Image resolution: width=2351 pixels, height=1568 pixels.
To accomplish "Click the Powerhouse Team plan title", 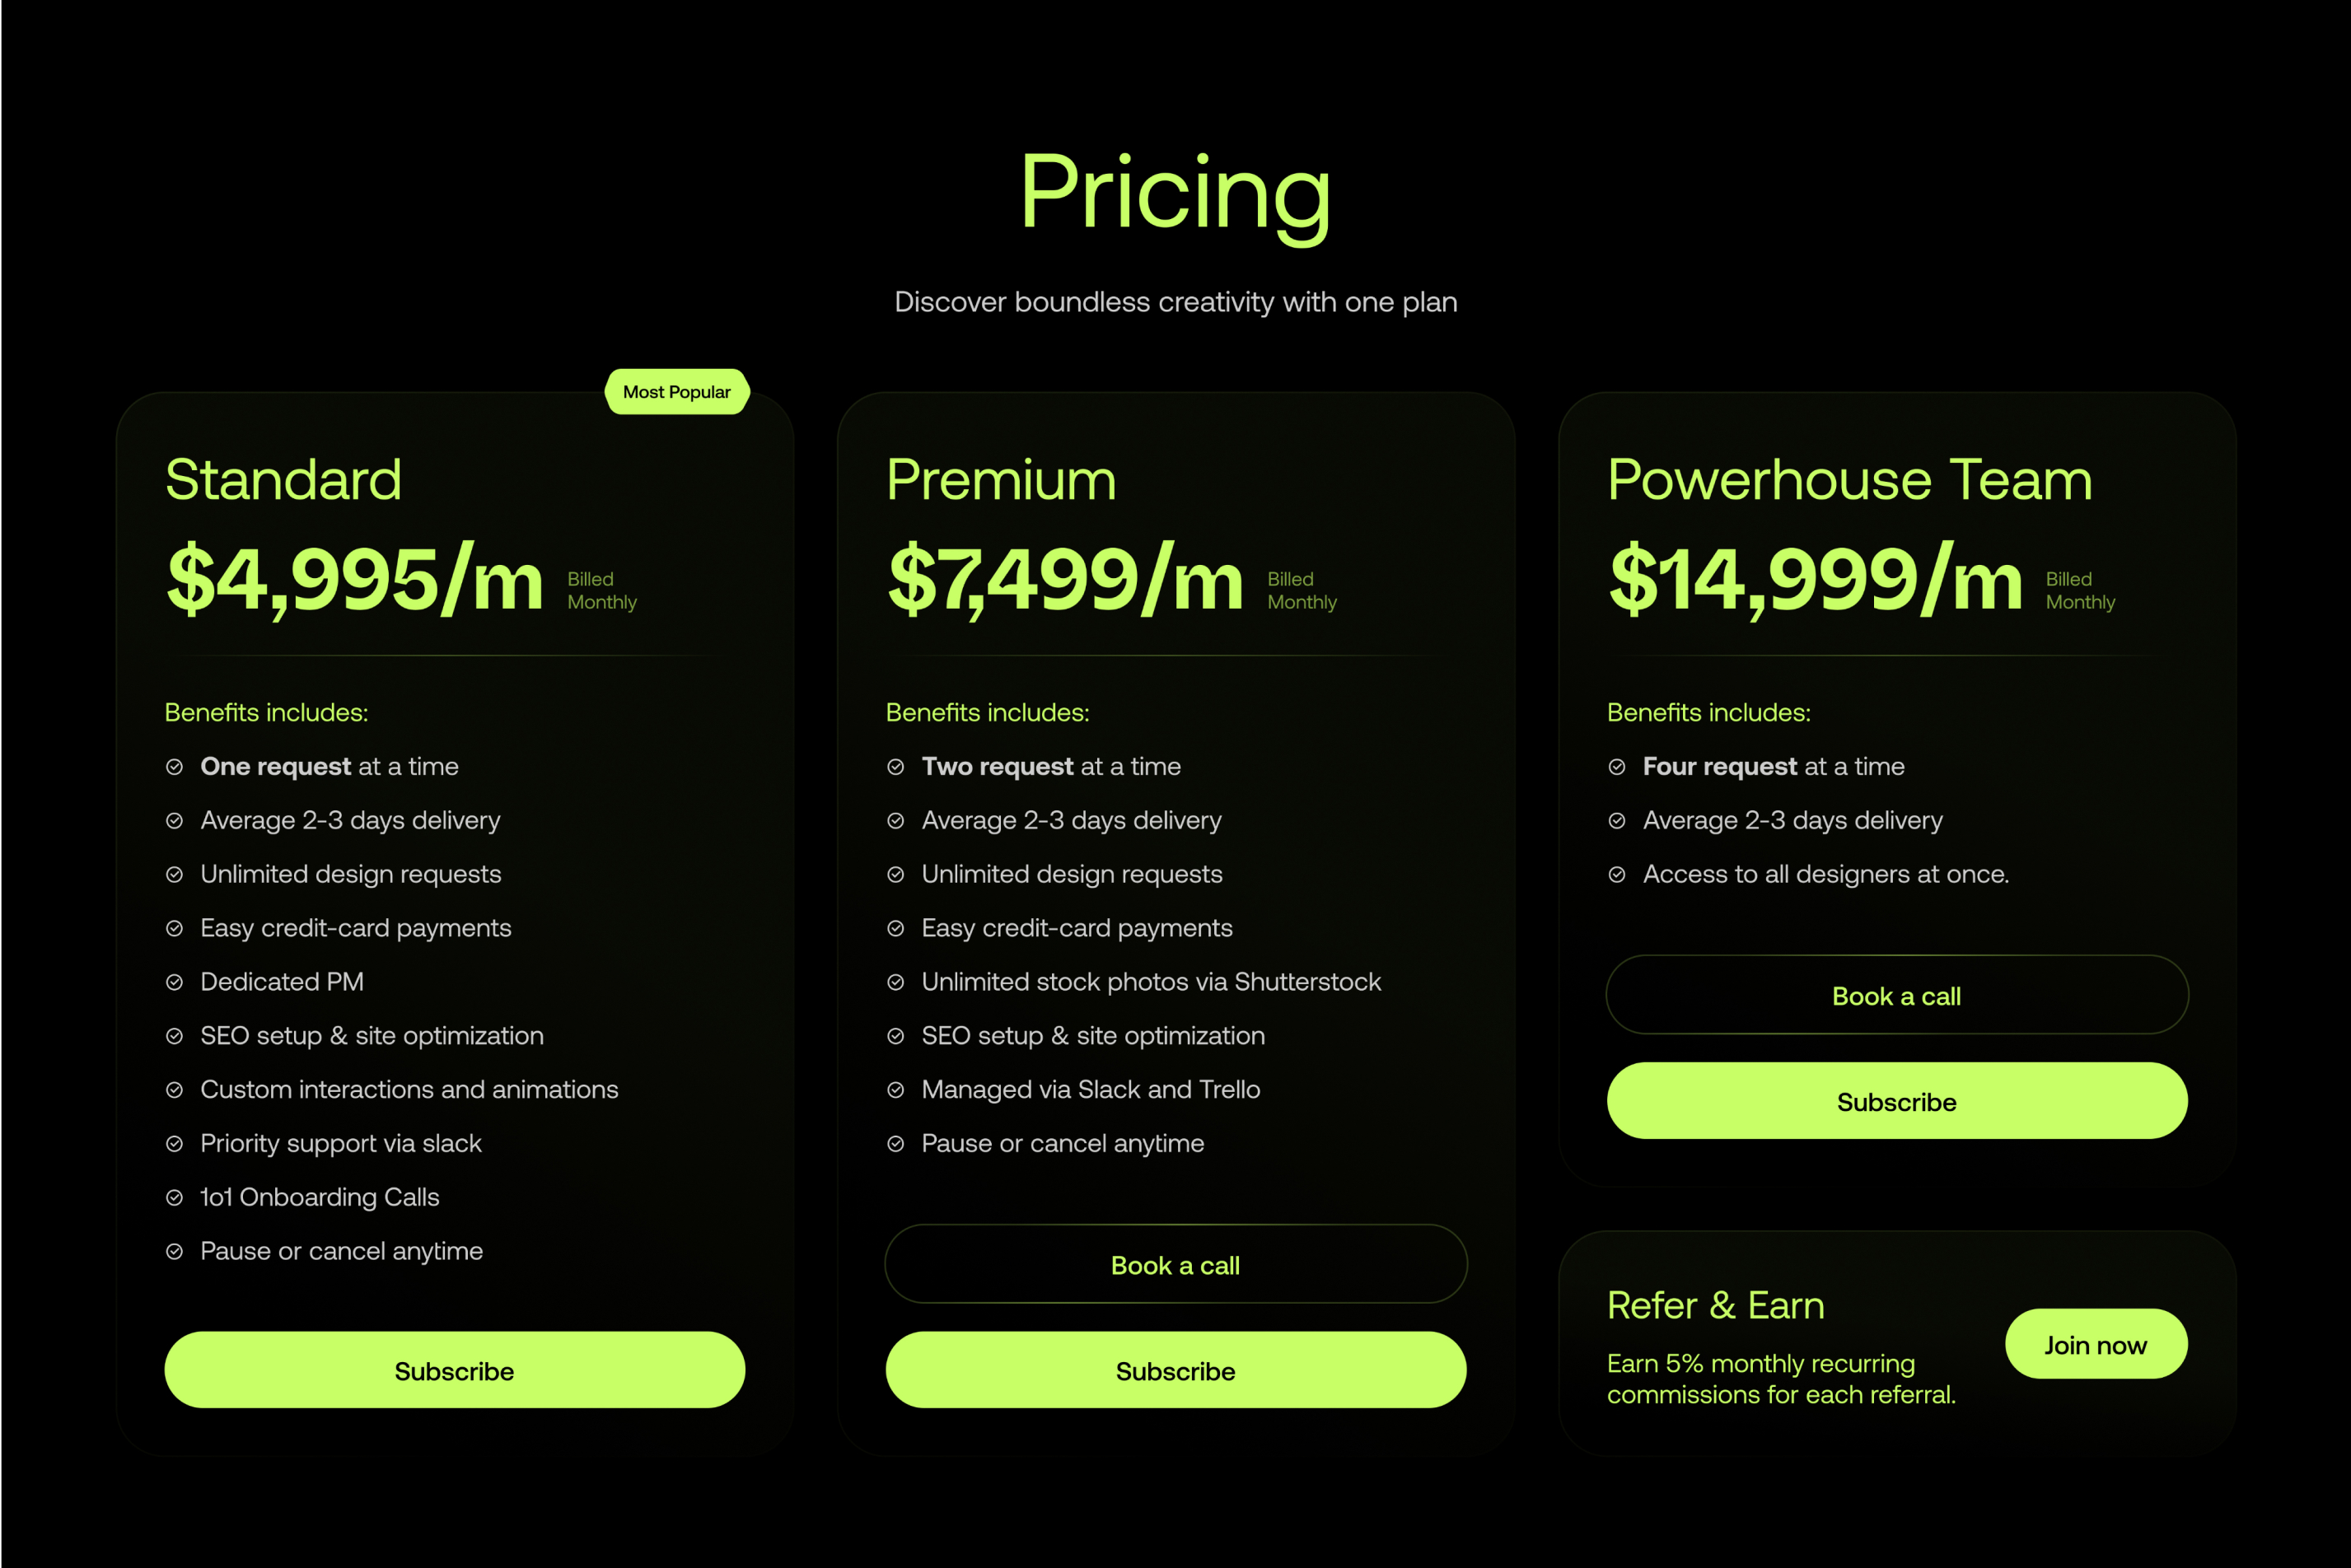I will [1849, 479].
